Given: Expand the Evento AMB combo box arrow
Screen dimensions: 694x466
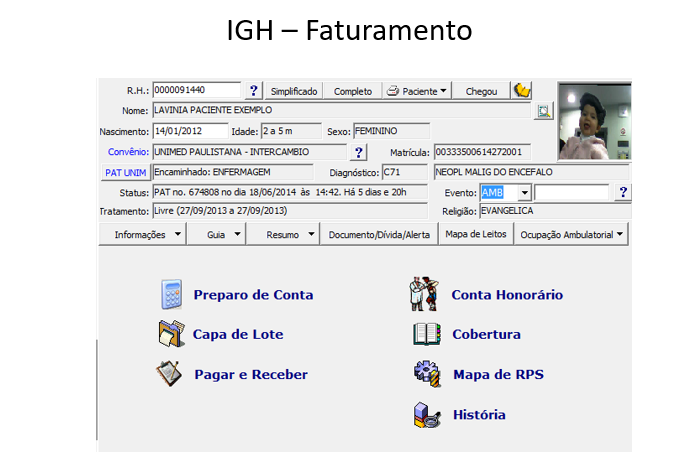Looking at the screenshot, I should (x=524, y=193).
